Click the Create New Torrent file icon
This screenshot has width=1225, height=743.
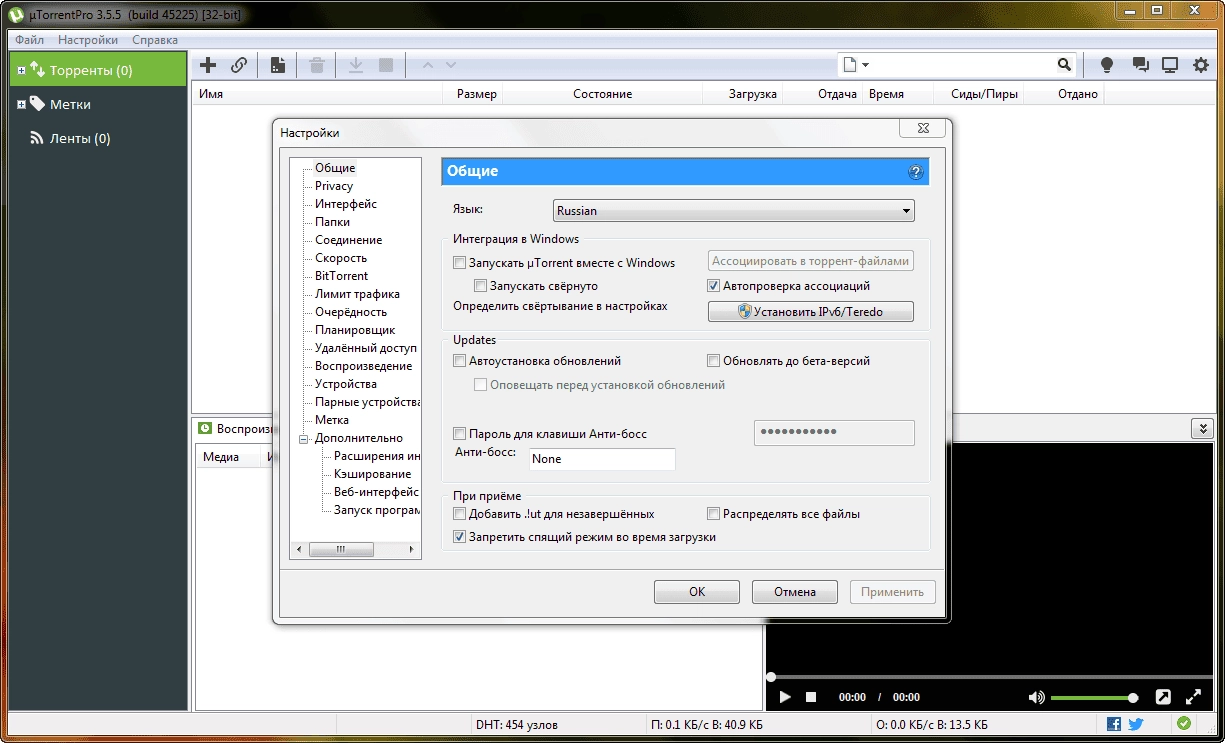[277, 65]
